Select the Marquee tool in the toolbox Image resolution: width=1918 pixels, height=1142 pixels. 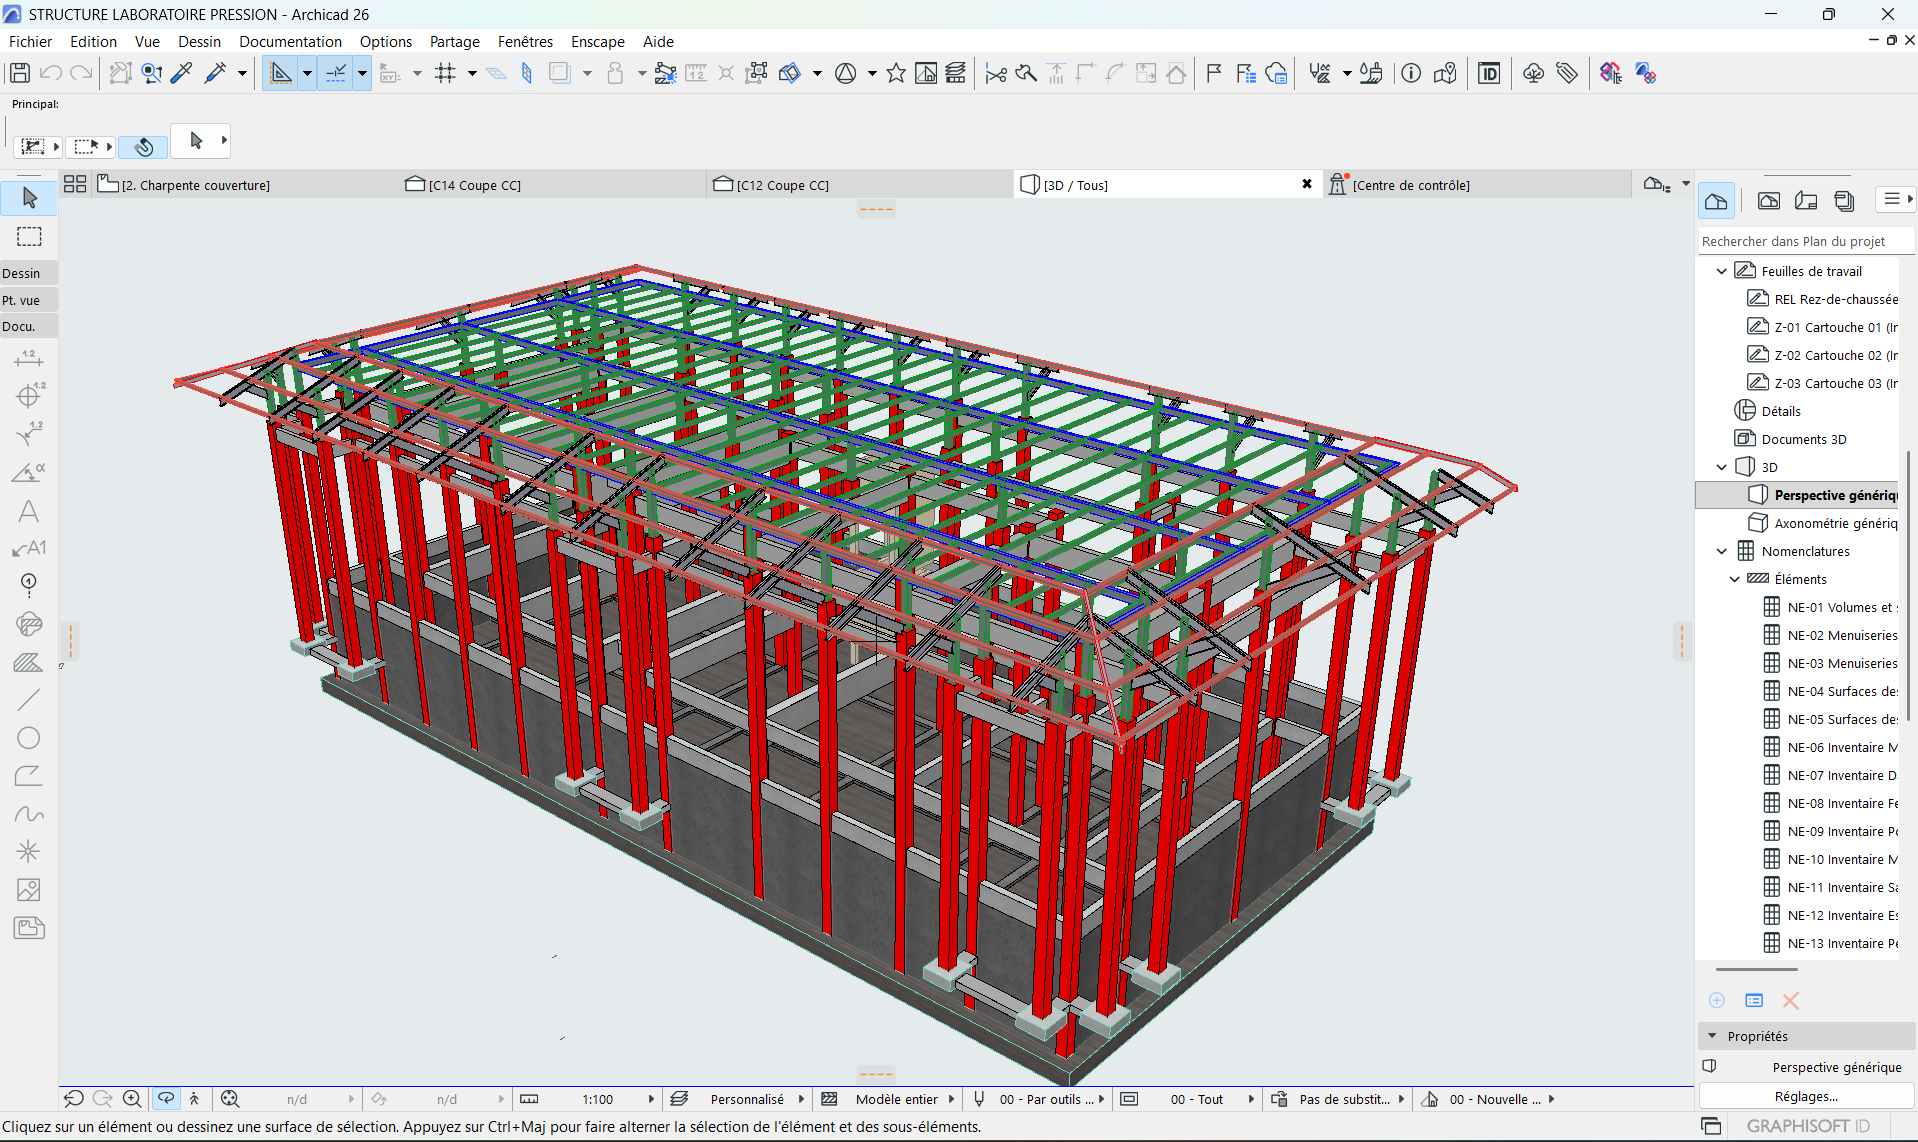pos(29,237)
